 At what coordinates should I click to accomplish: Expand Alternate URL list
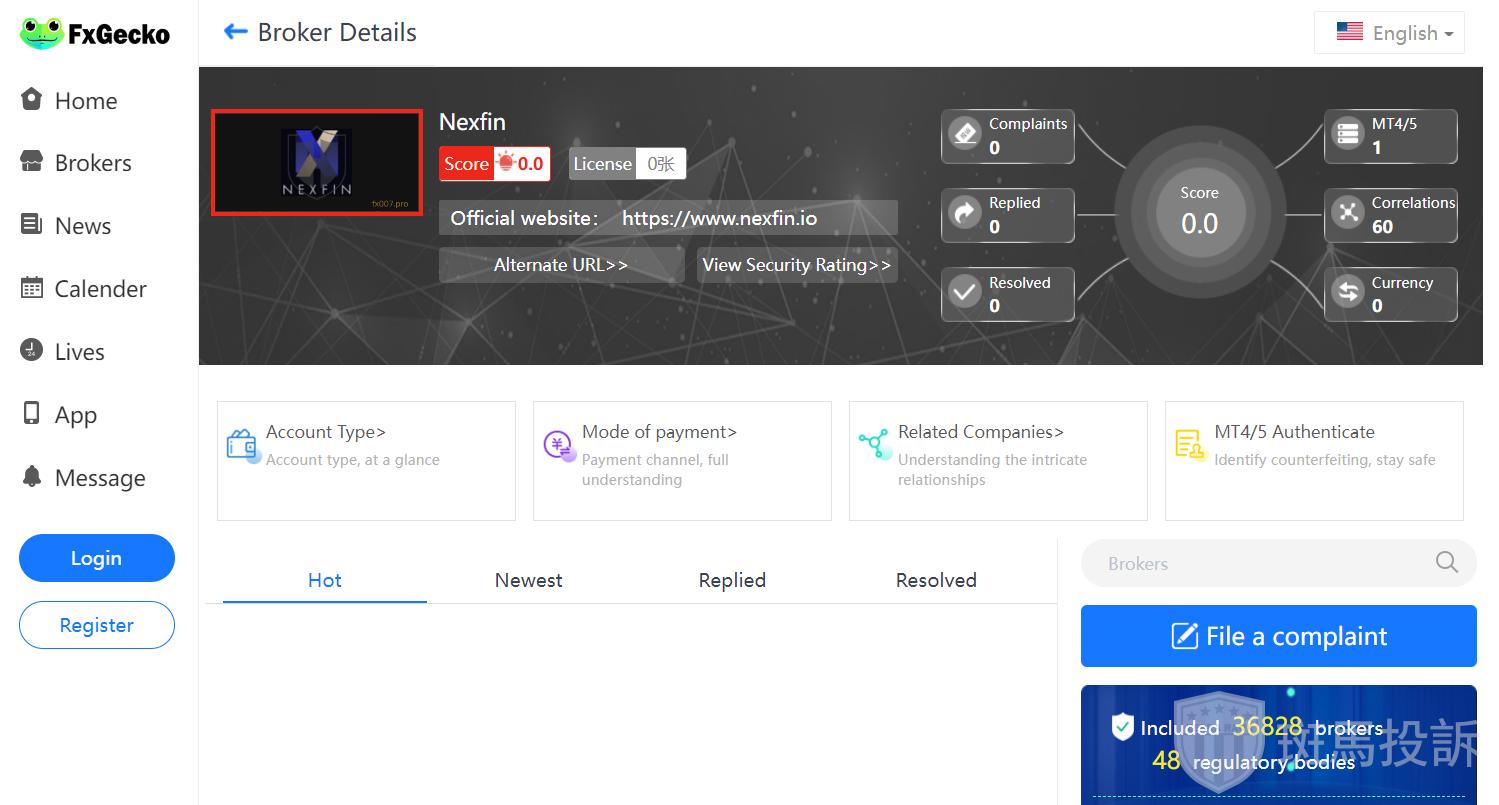coord(561,265)
